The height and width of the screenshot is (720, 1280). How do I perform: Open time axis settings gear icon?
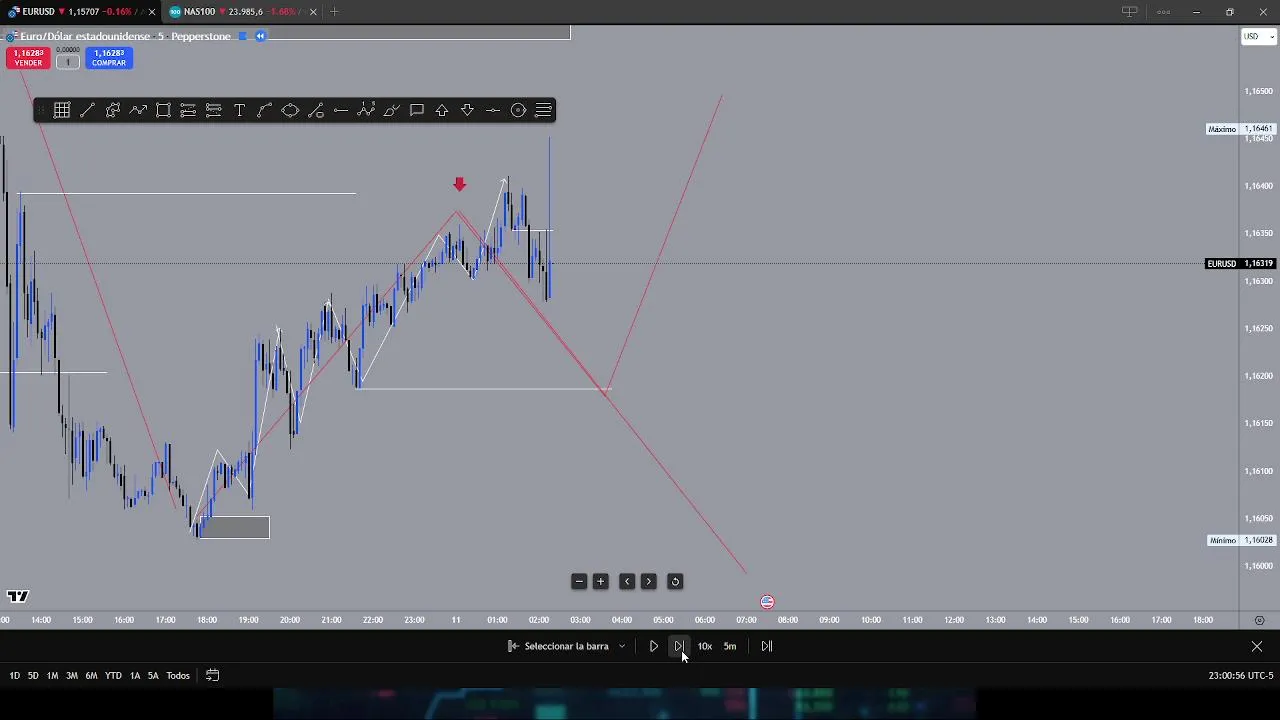(1260, 620)
